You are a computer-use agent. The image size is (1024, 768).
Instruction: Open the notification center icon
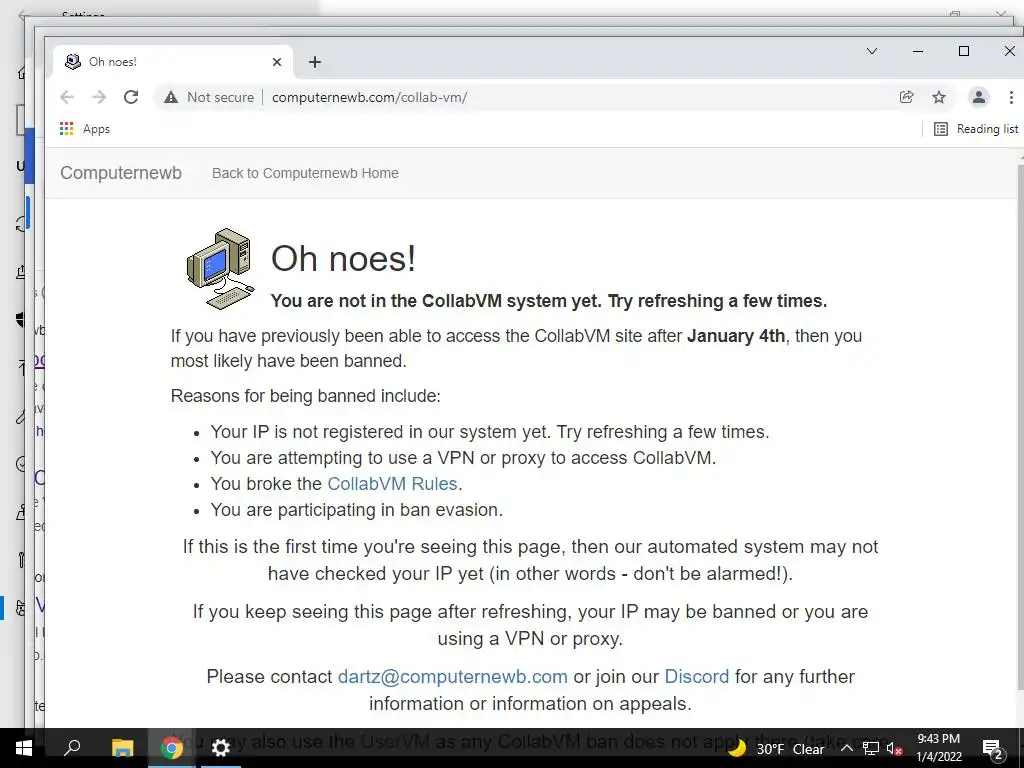(x=992, y=748)
